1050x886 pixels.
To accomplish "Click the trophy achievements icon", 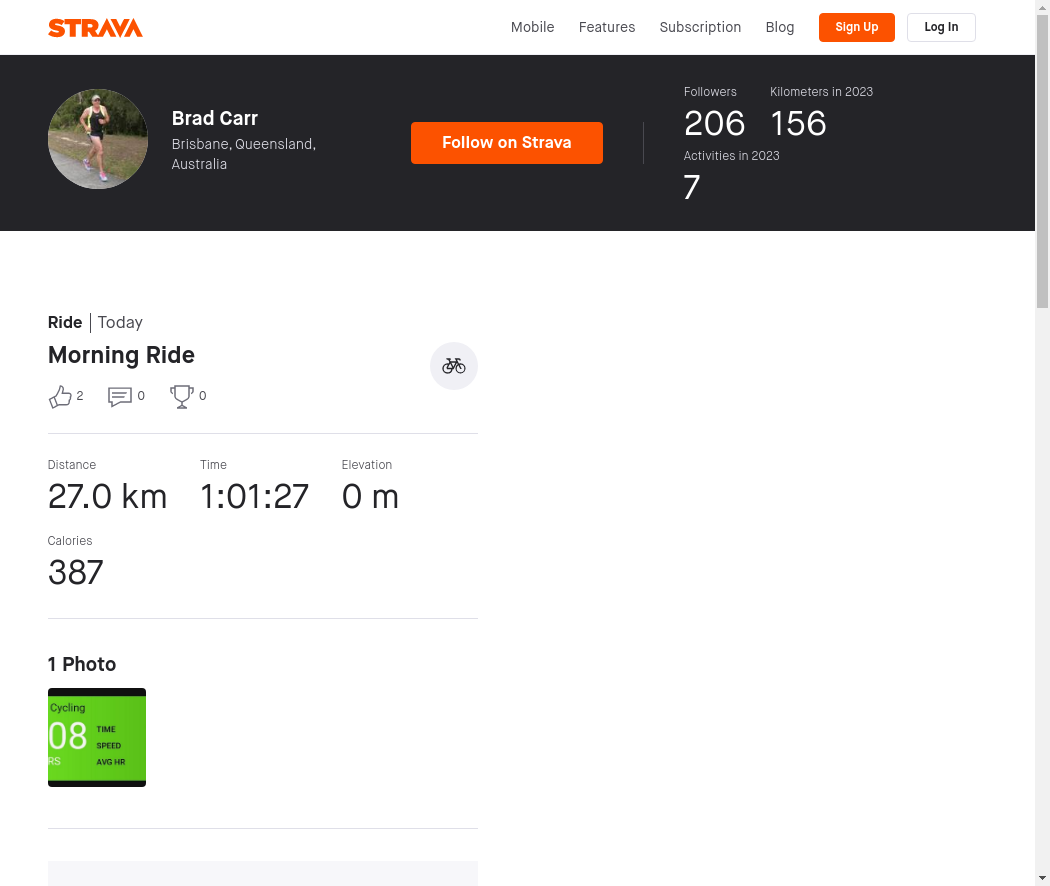I will click(181, 396).
